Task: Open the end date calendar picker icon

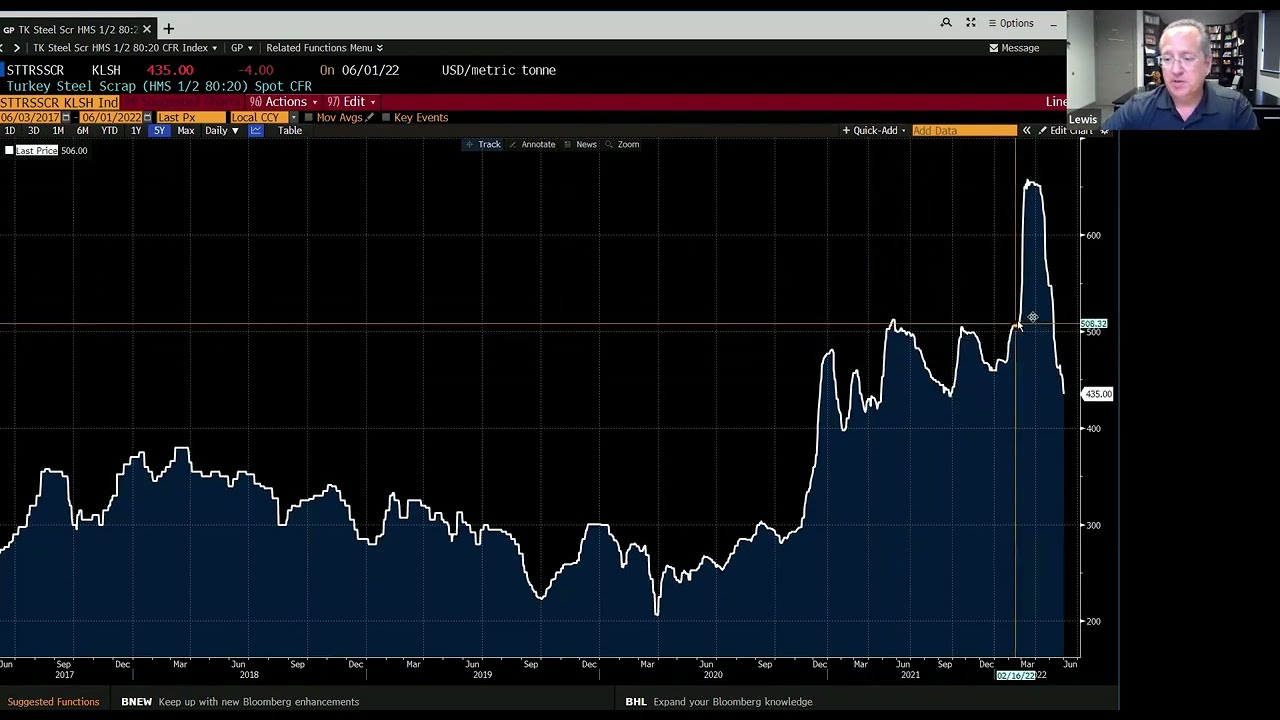Action: click(147, 118)
